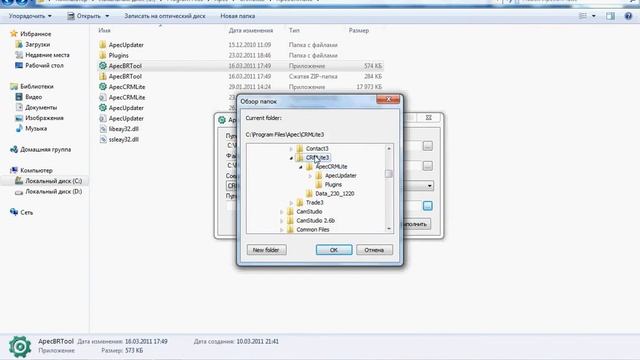Image resolution: width=640 pixels, height=360 pixels.
Task: Expand the ApecUpdater folder in tree
Action: pos(310,176)
